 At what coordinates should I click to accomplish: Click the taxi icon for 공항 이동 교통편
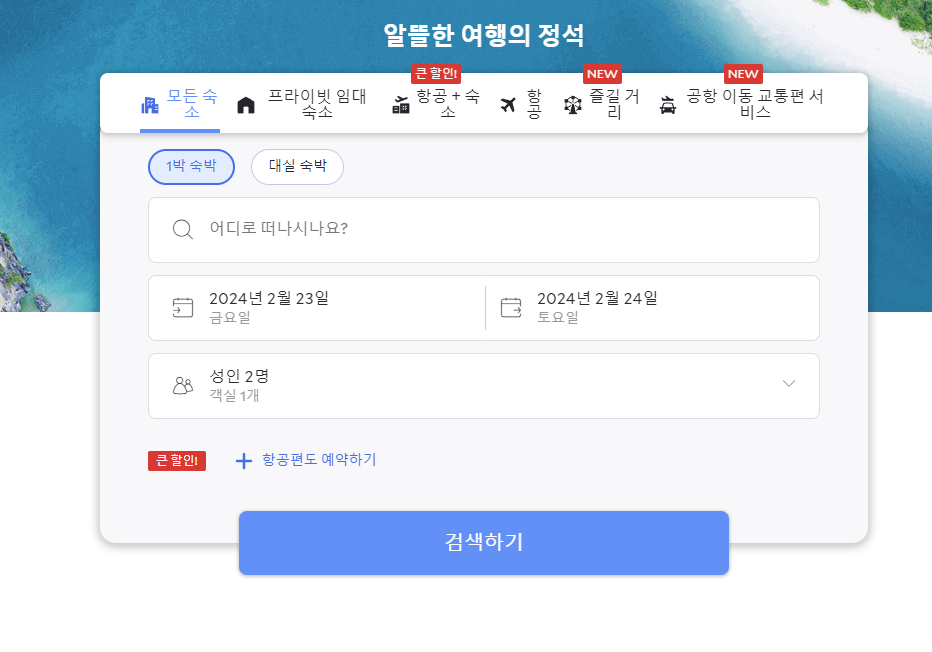665,103
